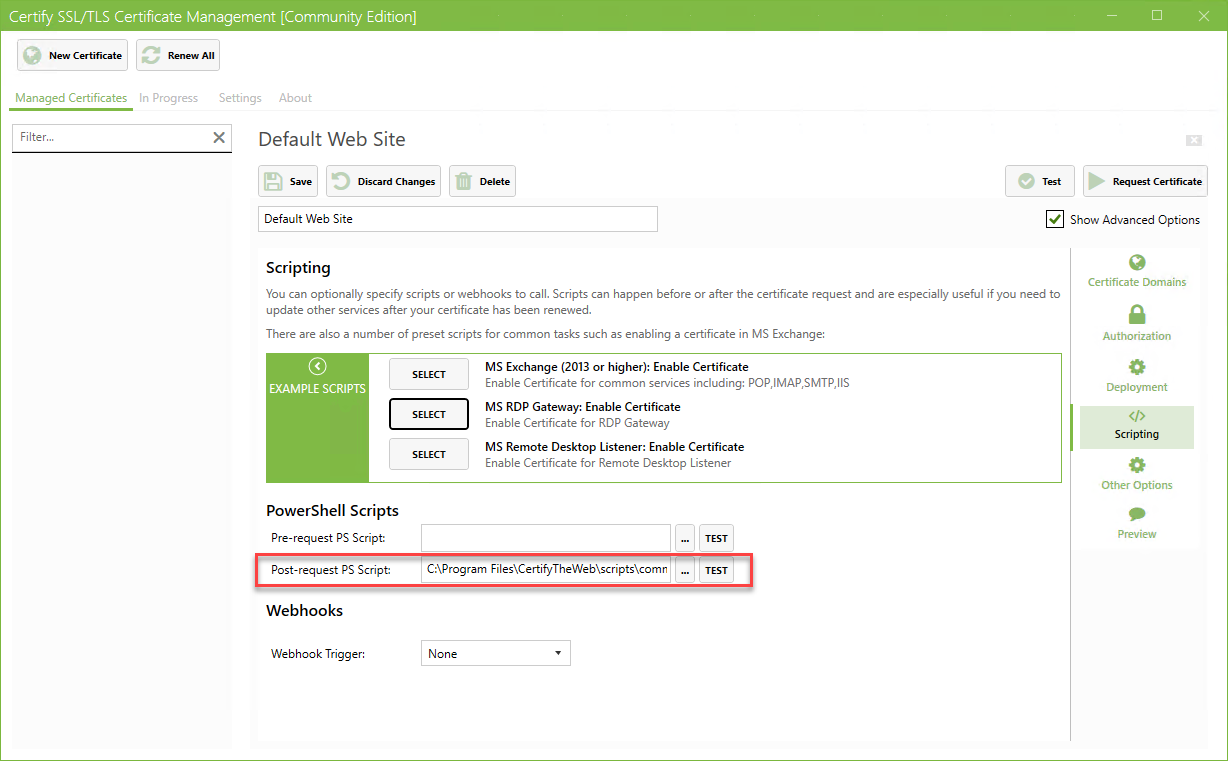The height and width of the screenshot is (761, 1228).
Task: Click the New Certificate button
Action: coord(72,56)
